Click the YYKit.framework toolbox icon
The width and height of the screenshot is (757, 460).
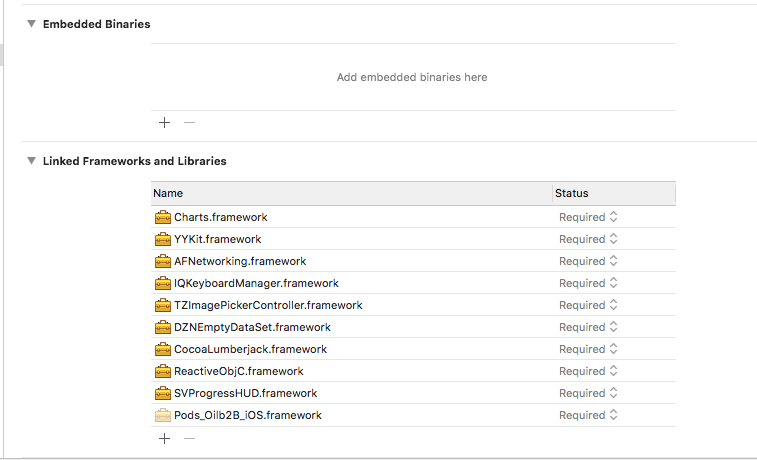[x=163, y=239]
